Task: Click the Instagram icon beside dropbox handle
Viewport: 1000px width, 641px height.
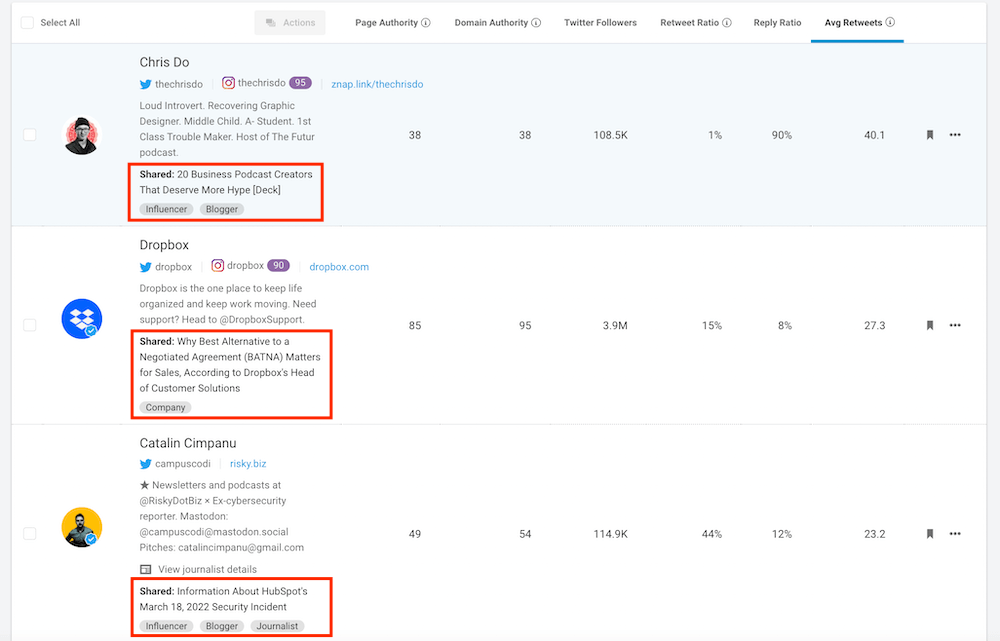Action: coord(218,266)
